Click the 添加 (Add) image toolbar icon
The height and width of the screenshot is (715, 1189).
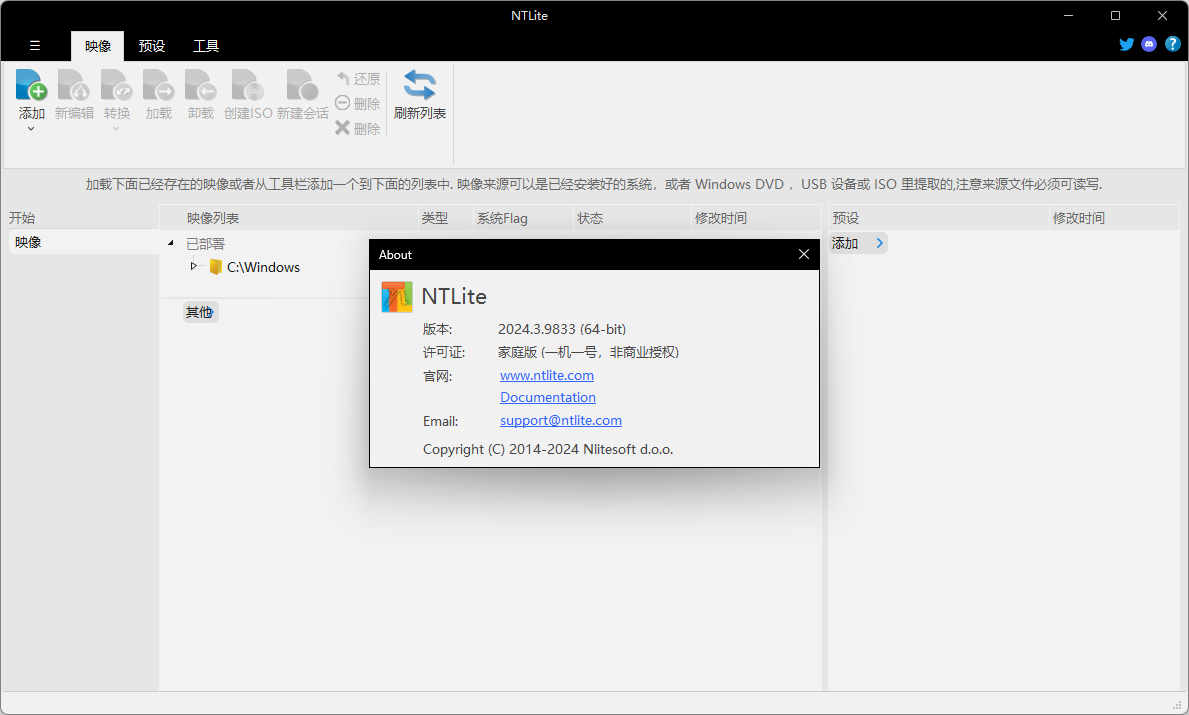pos(31,85)
